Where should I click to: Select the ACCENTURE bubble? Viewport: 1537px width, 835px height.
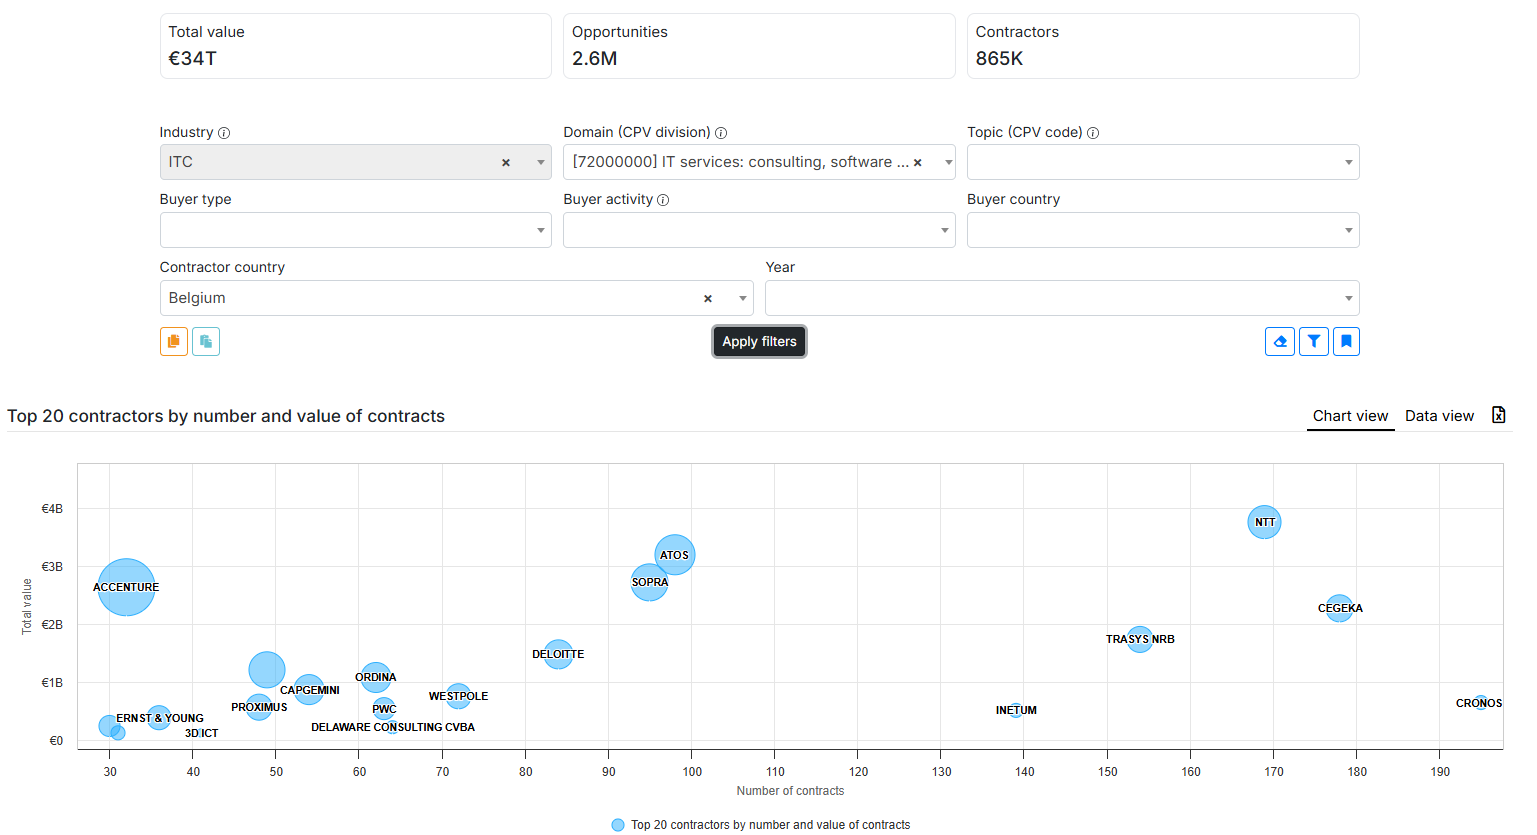[126, 587]
